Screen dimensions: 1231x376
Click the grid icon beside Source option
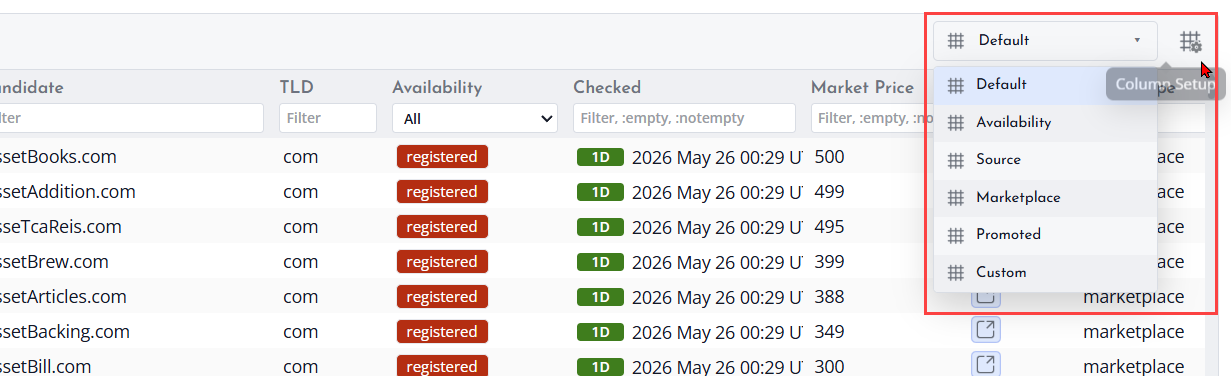click(x=956, y=160)
